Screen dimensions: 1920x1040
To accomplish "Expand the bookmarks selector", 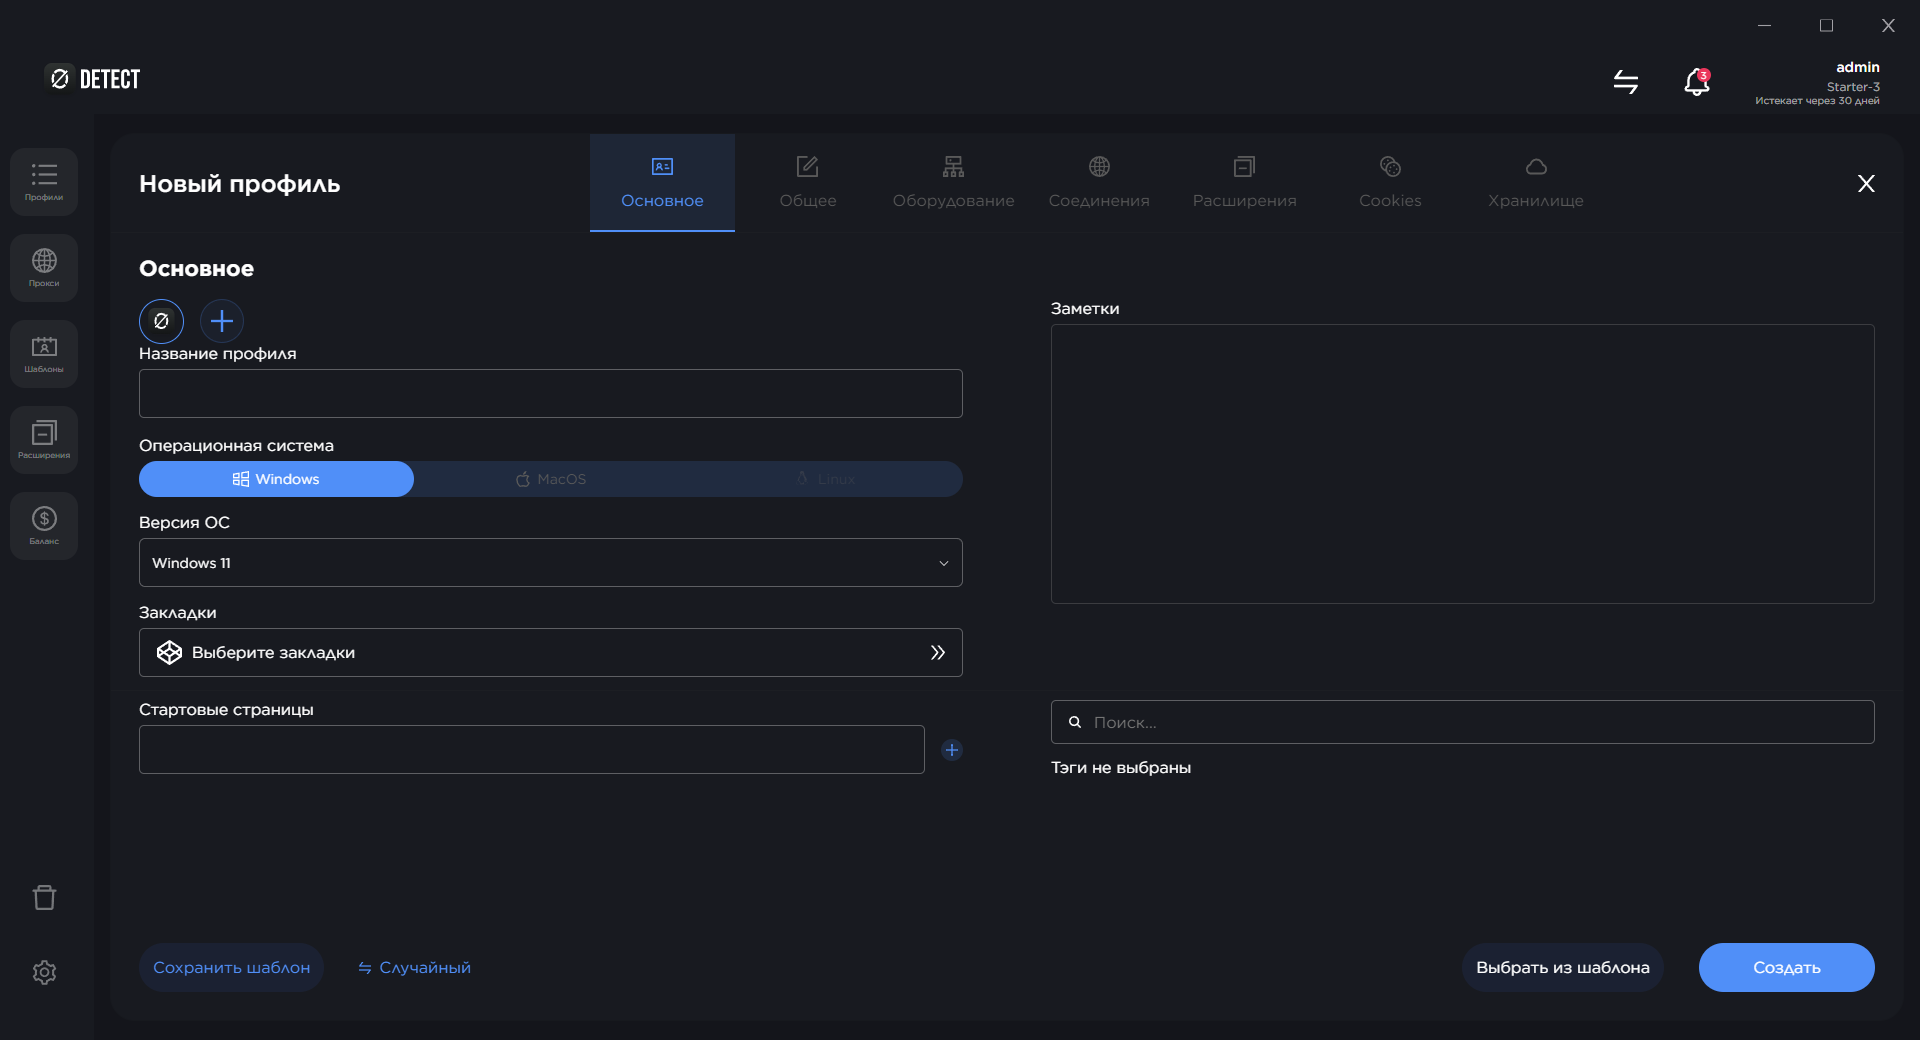I will pos(550,653).
